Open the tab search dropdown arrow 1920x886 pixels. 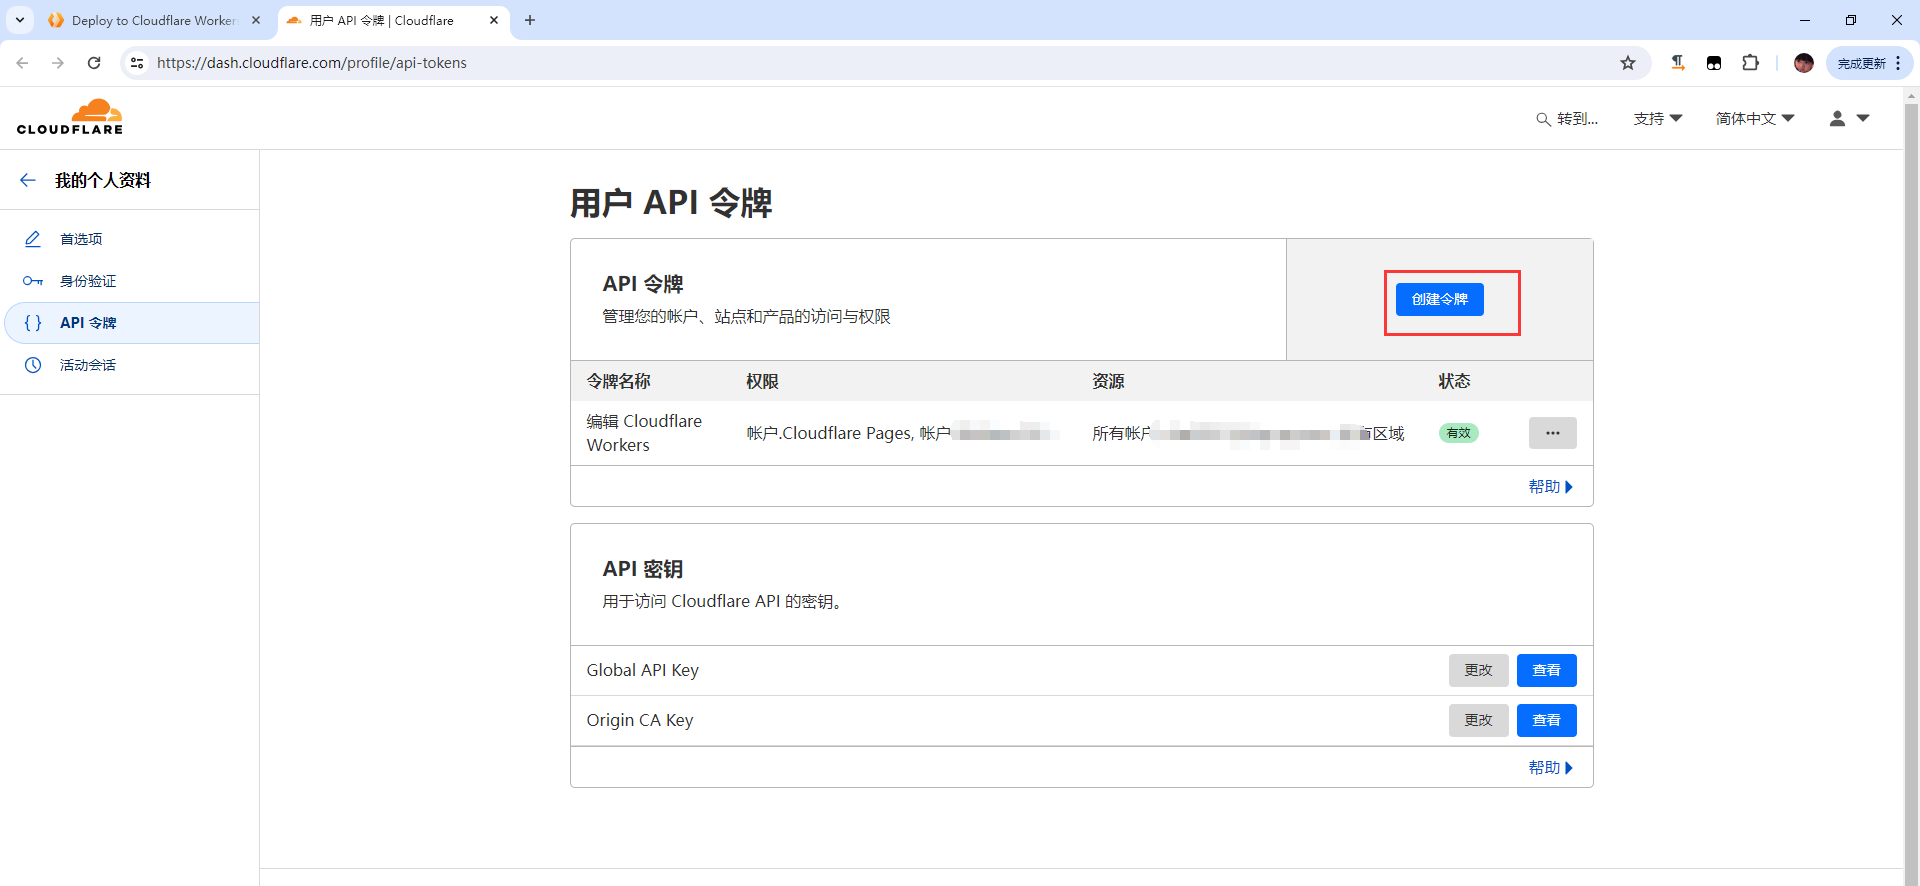[x=20, y=20]
